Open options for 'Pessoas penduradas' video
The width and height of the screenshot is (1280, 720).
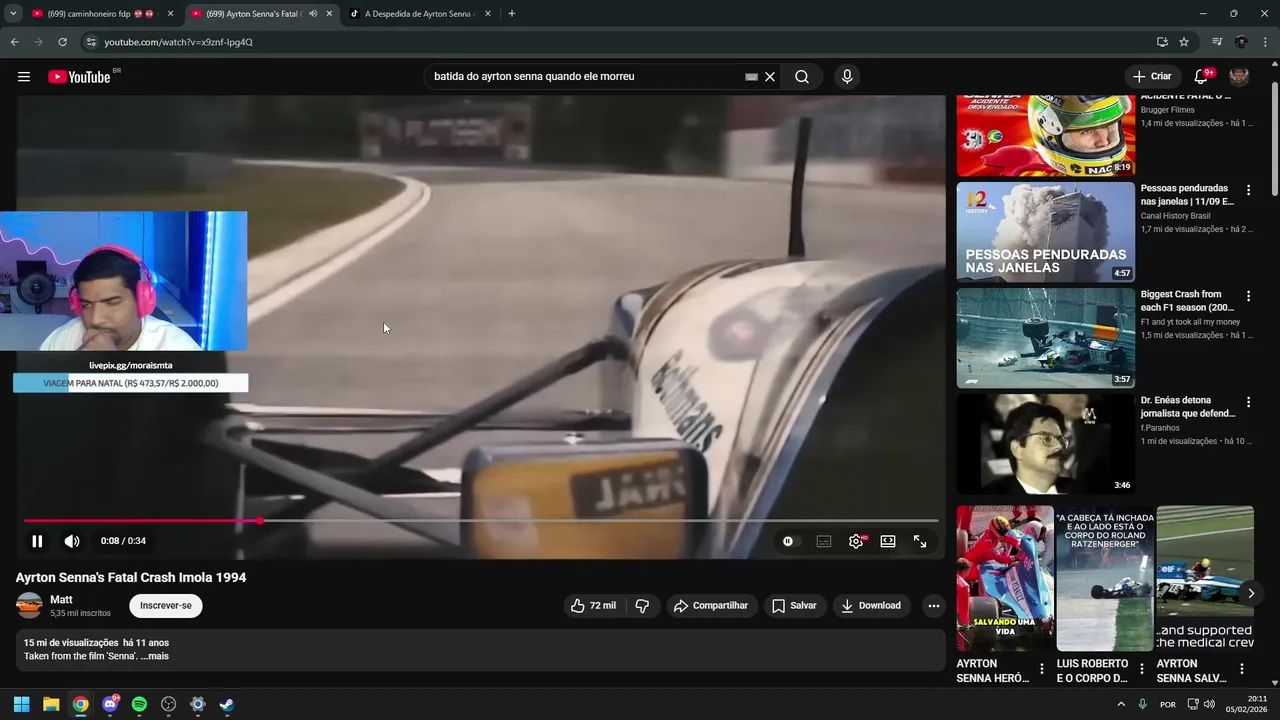pos(1248,190)
